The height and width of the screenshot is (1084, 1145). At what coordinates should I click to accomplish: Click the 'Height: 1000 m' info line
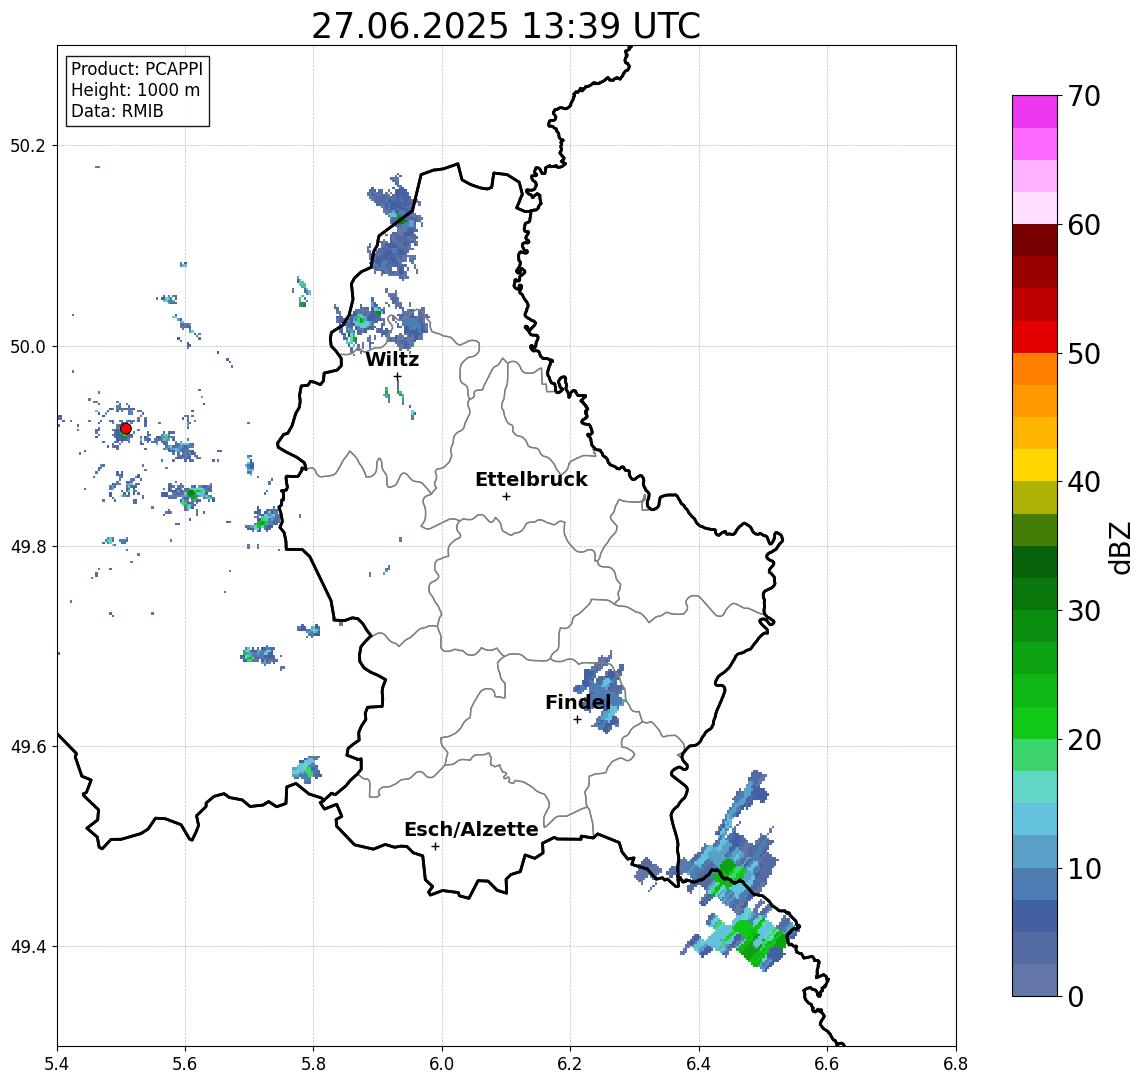click(135, 90)
